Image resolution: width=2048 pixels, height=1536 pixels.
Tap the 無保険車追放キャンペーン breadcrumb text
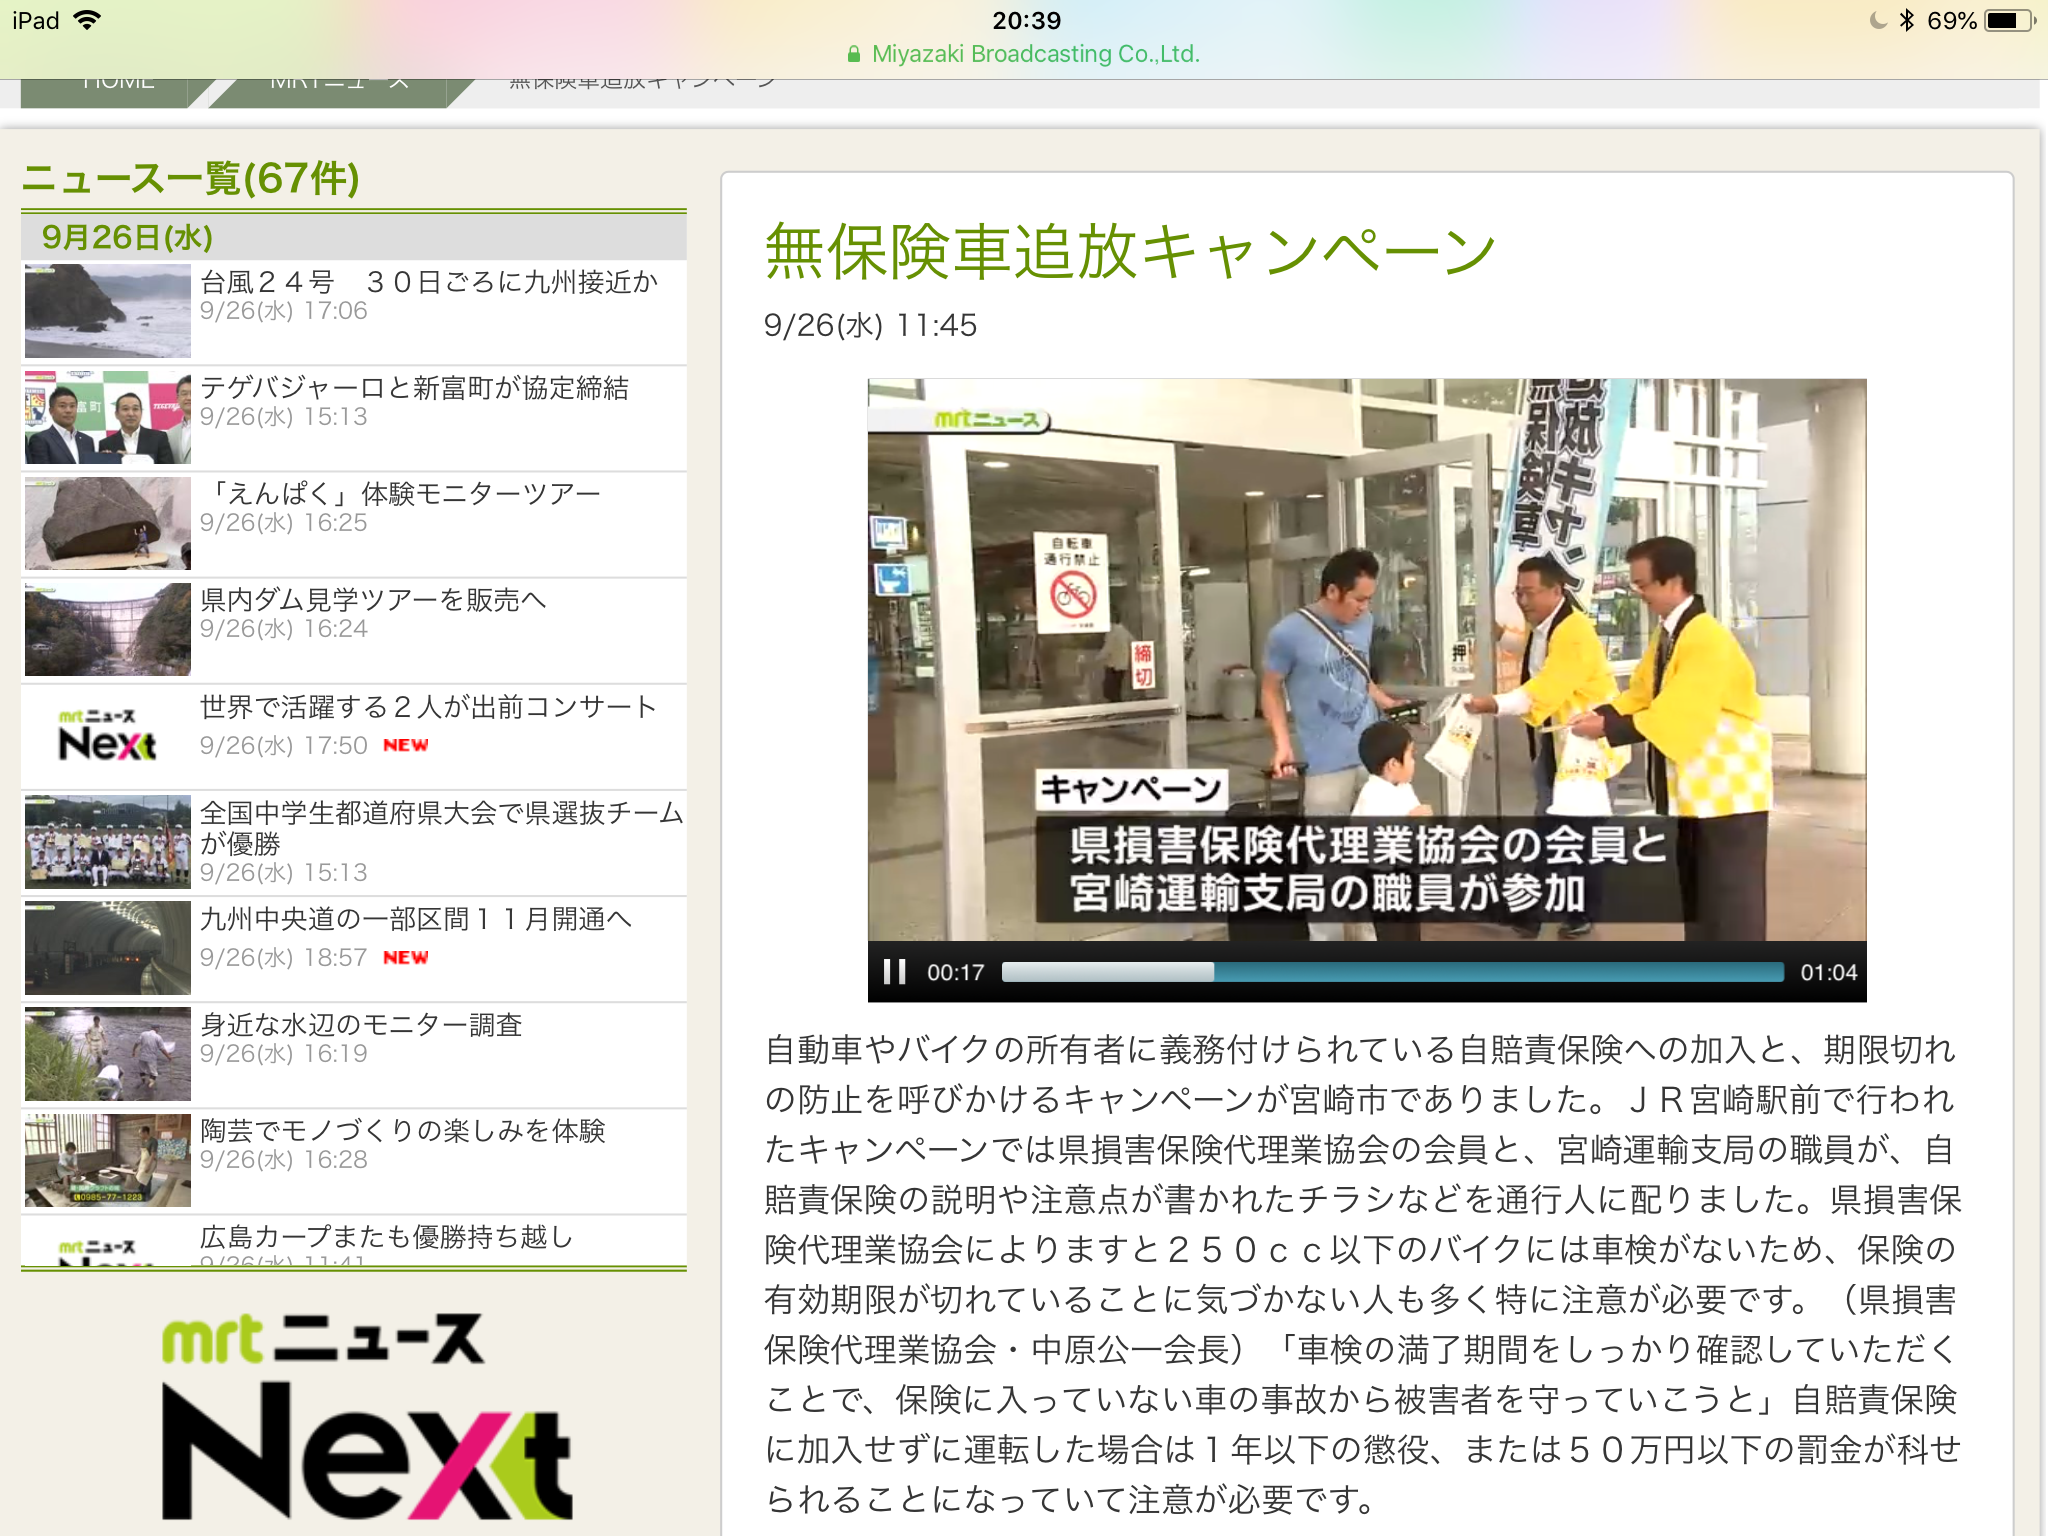(642, 84)
